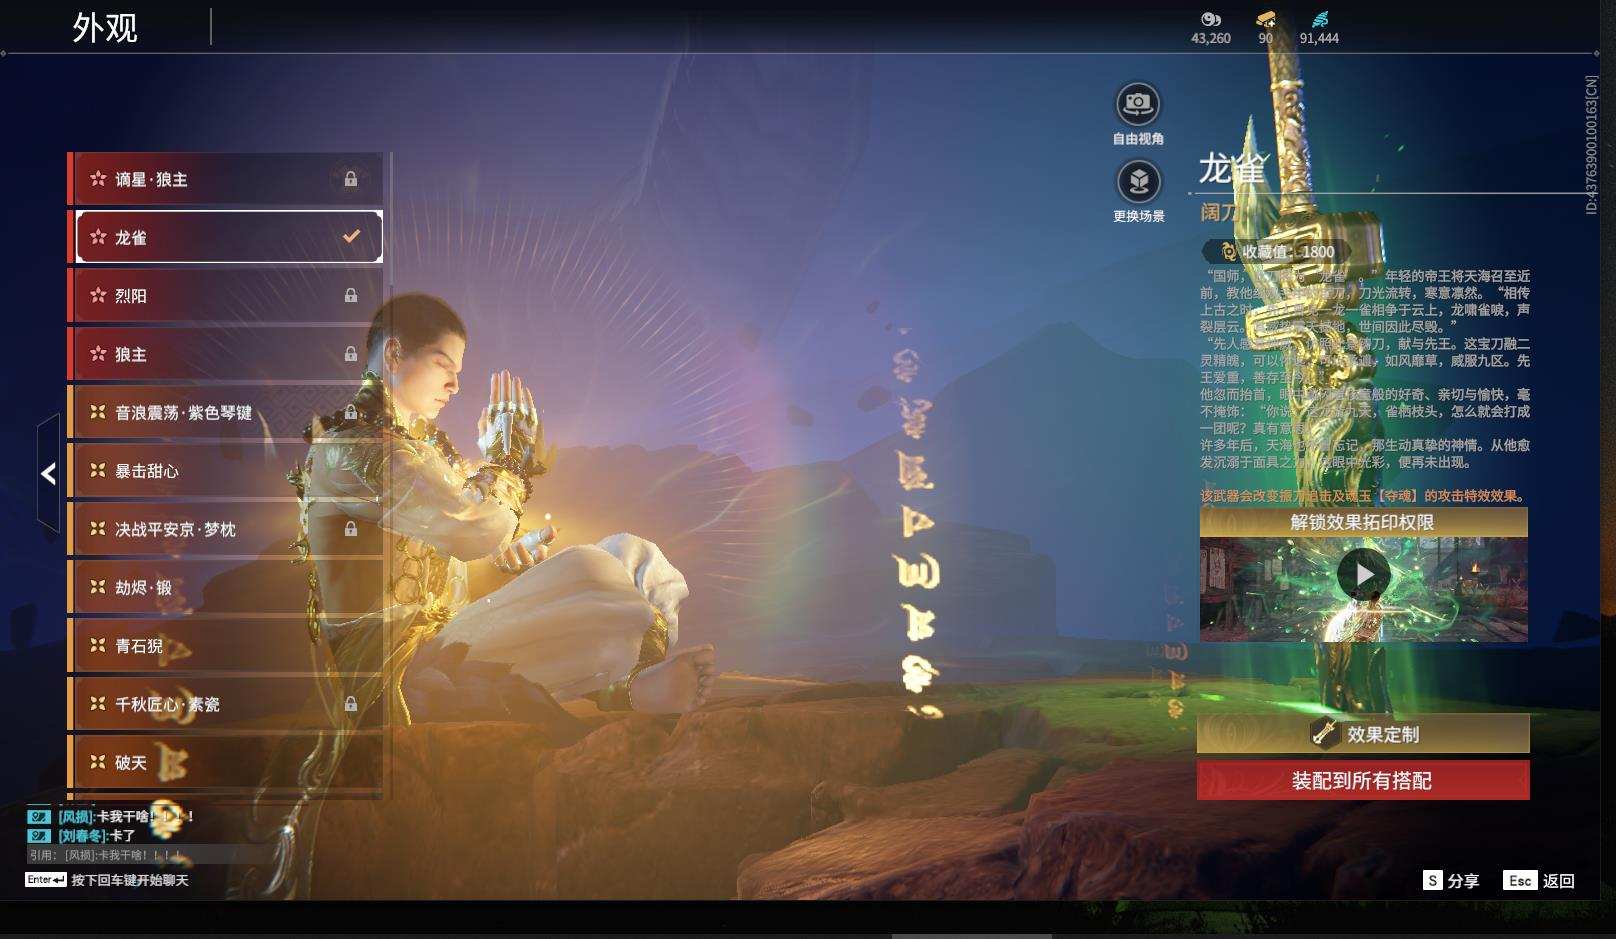Image resolution: width=1616 pixels, height=939 pixels.
Task: Select the 决战平安京·梦枕 skin
Action: click(226, 529)
